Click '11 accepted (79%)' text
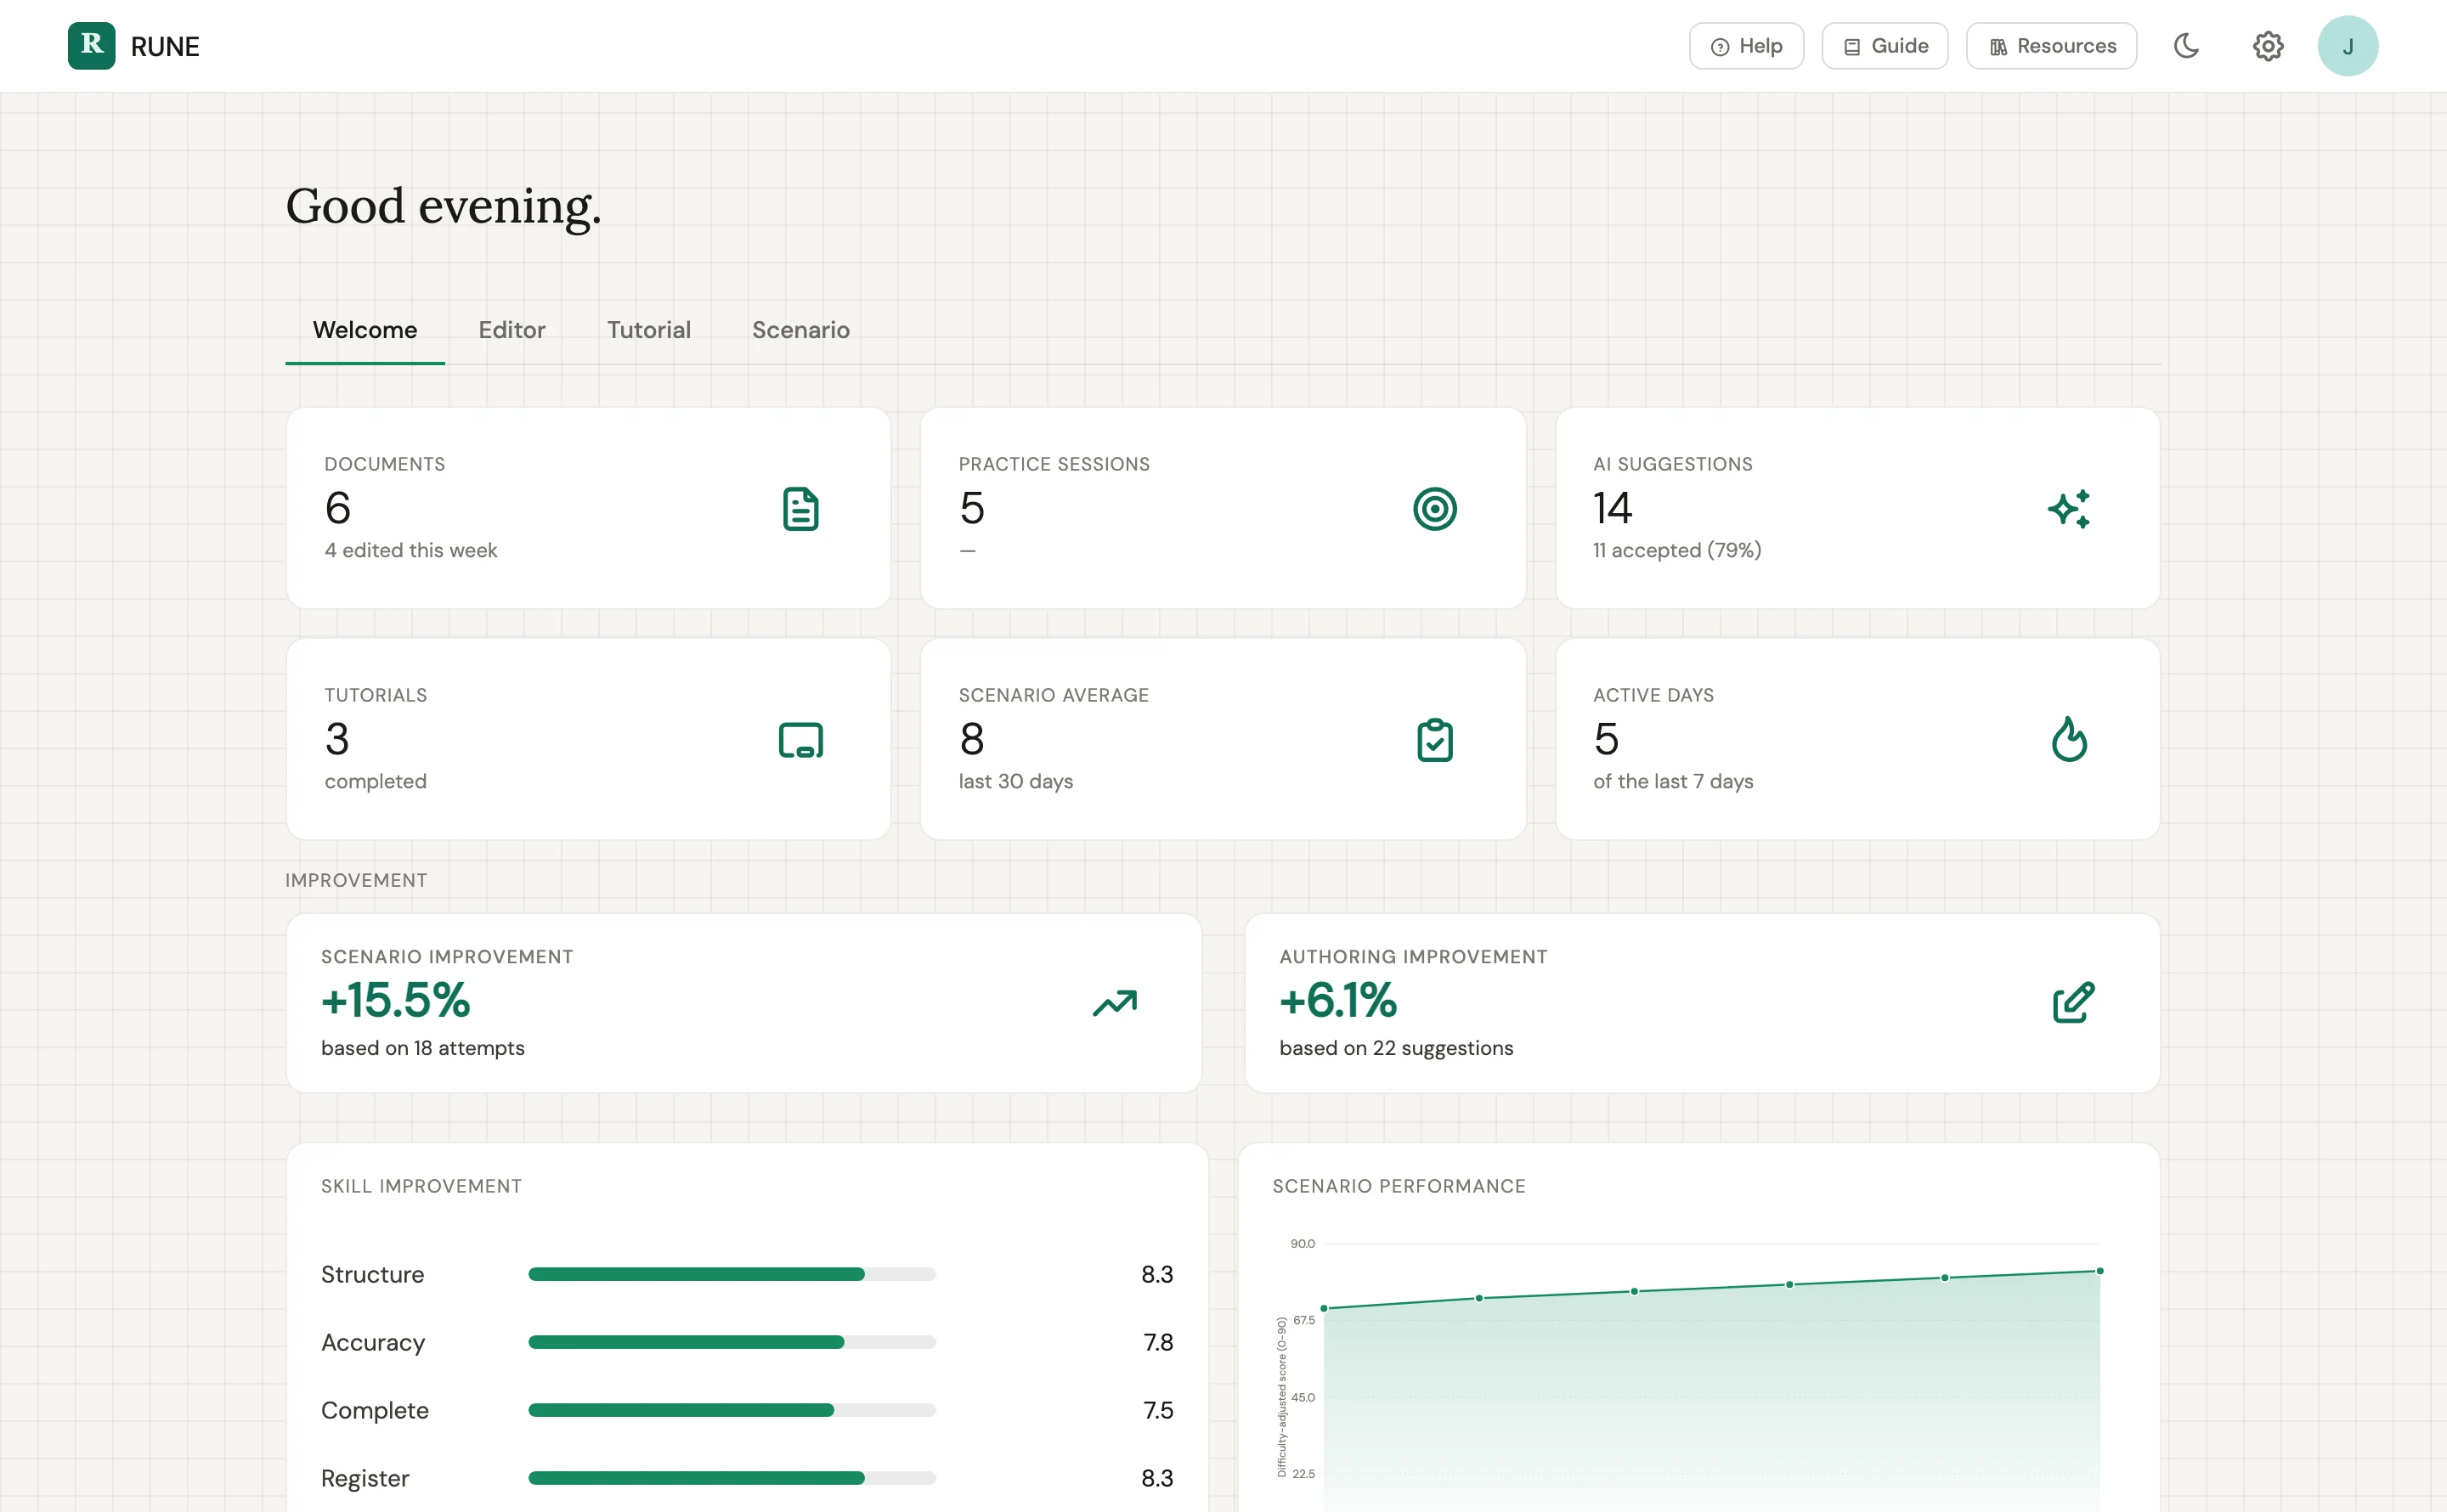2447x1512 pixels. 1676,550
